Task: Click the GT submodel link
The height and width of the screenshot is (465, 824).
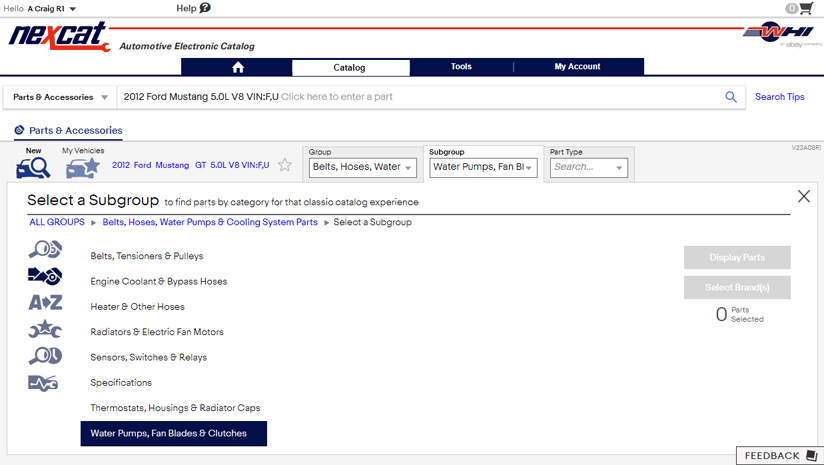Action: tap(201, 165)
